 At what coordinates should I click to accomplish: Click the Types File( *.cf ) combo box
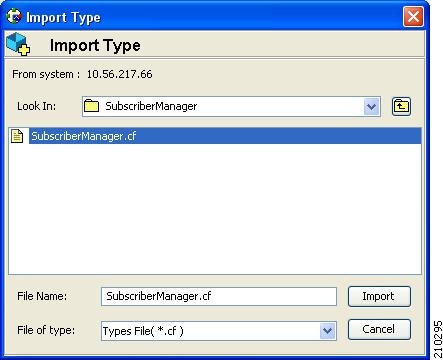tap(219, 331)
